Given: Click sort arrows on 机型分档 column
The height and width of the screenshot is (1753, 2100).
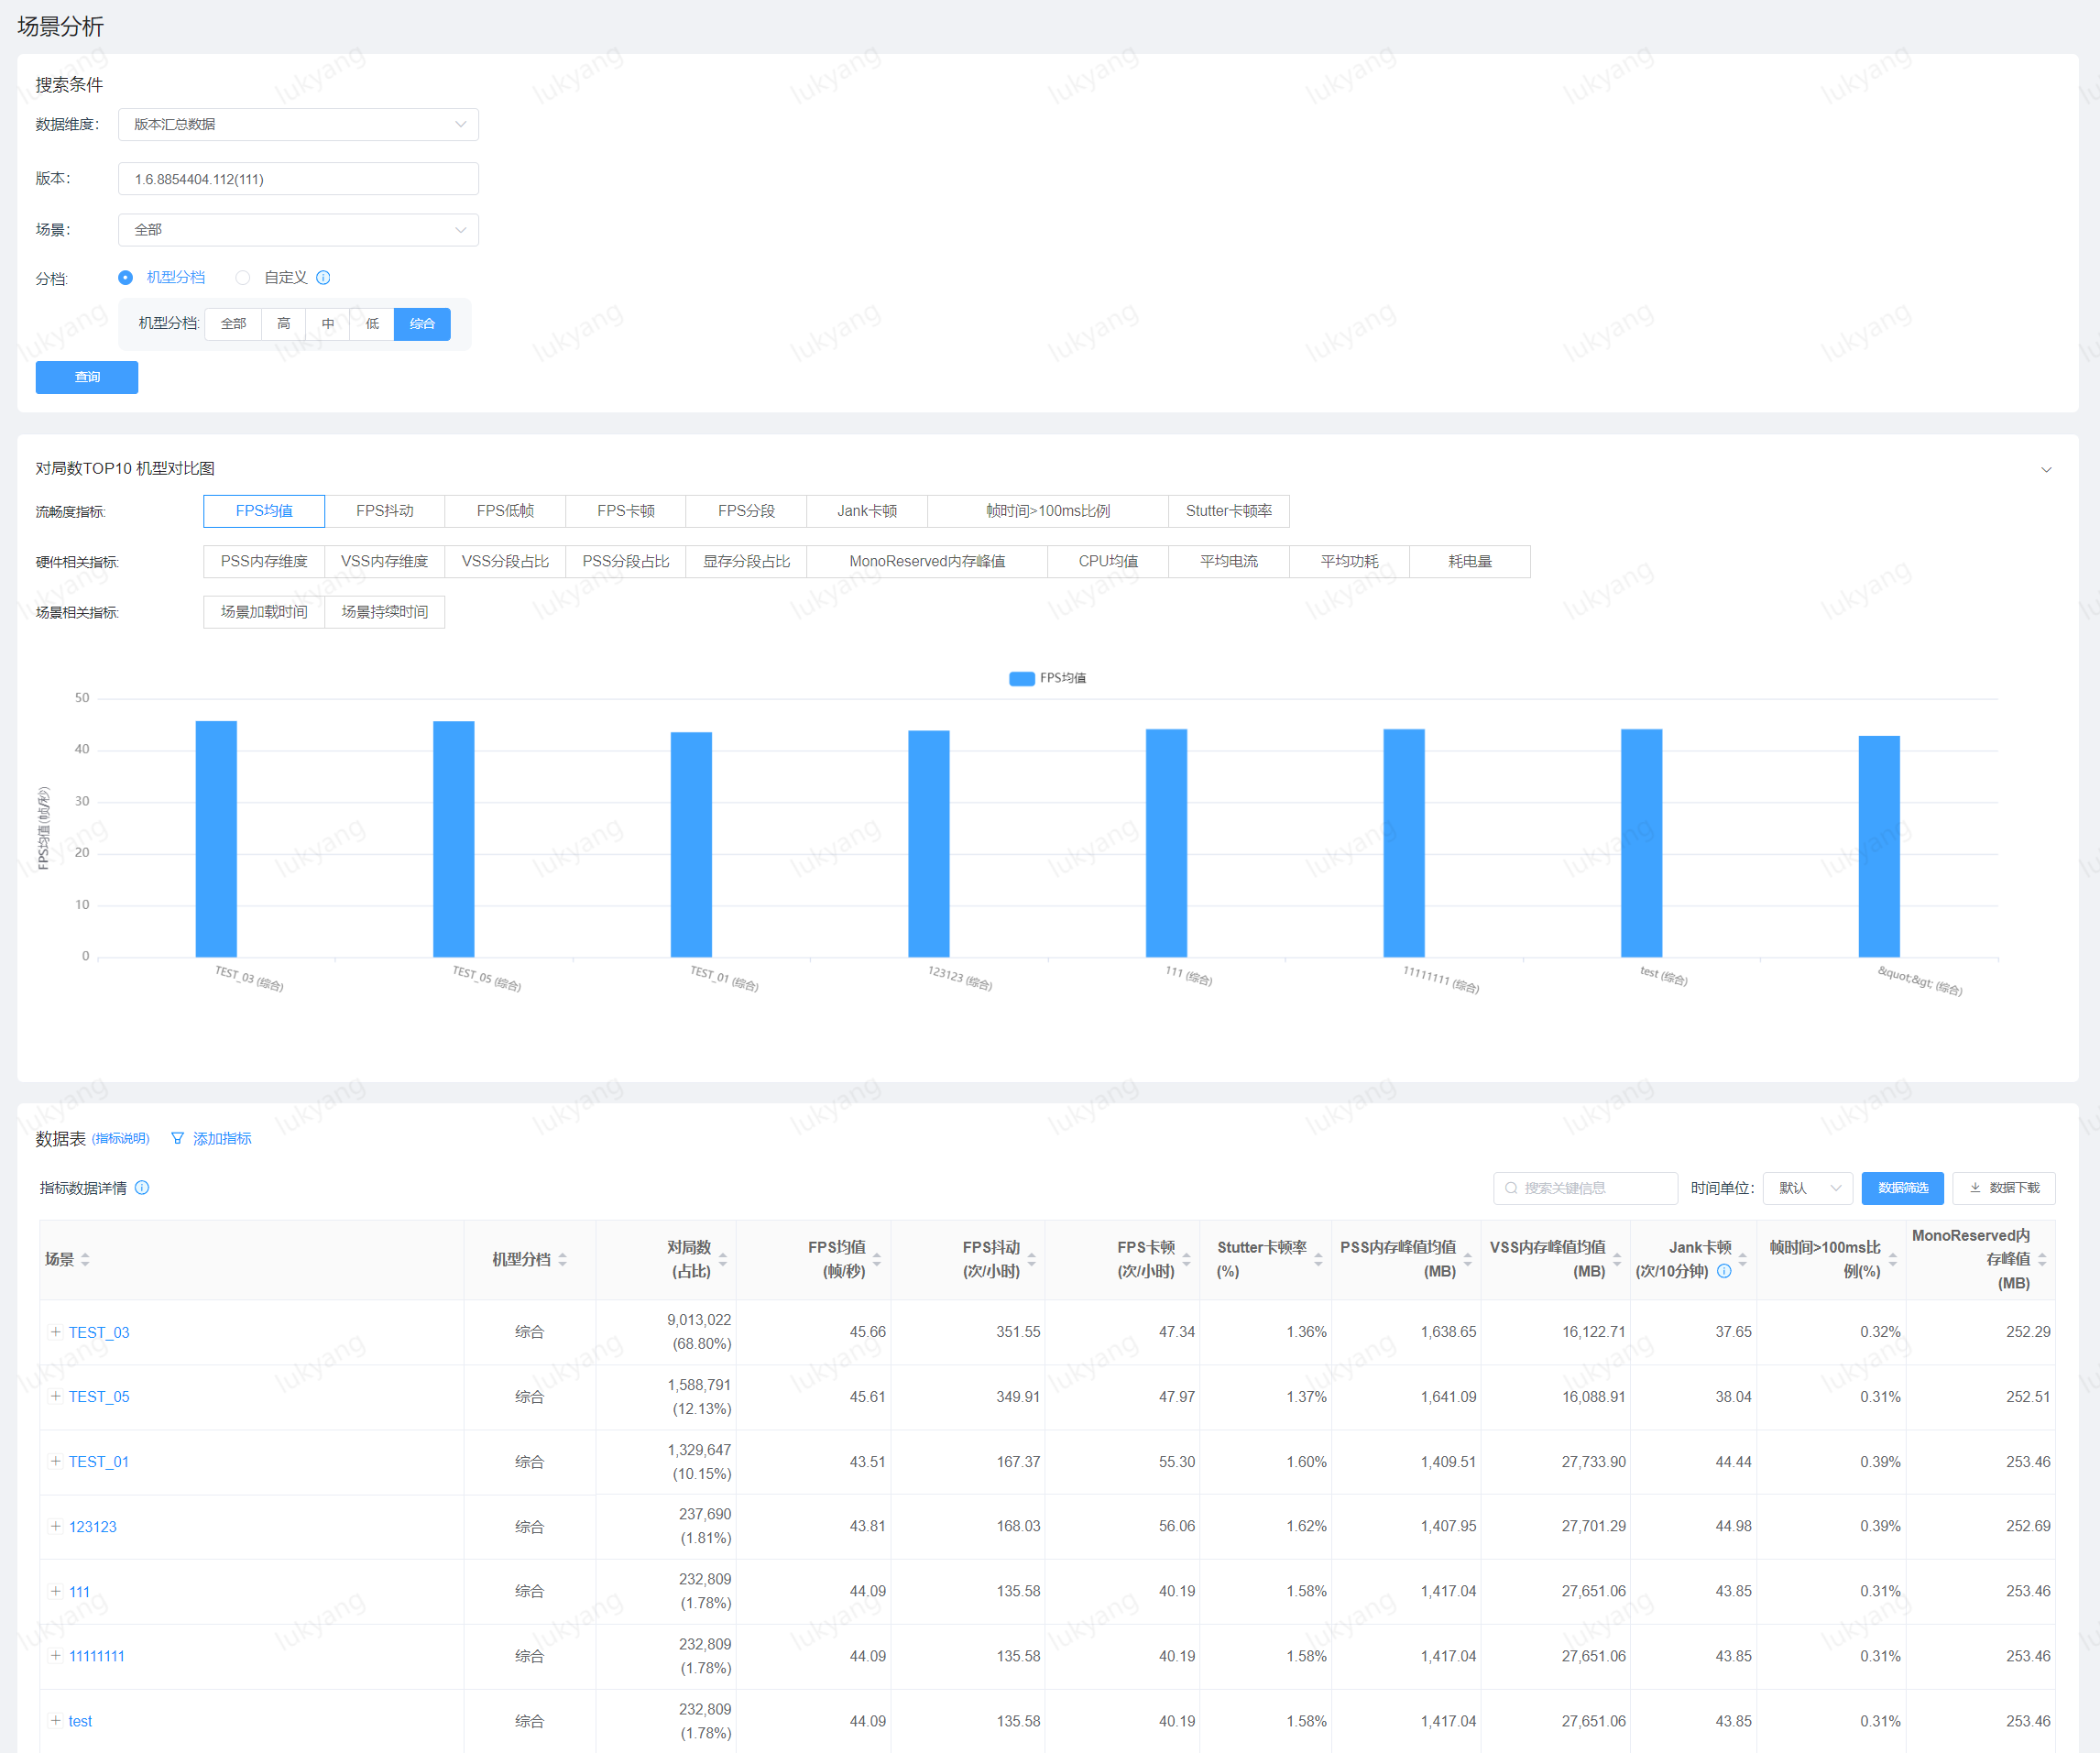Looking at the screenshot, I should pos(563,1259).
